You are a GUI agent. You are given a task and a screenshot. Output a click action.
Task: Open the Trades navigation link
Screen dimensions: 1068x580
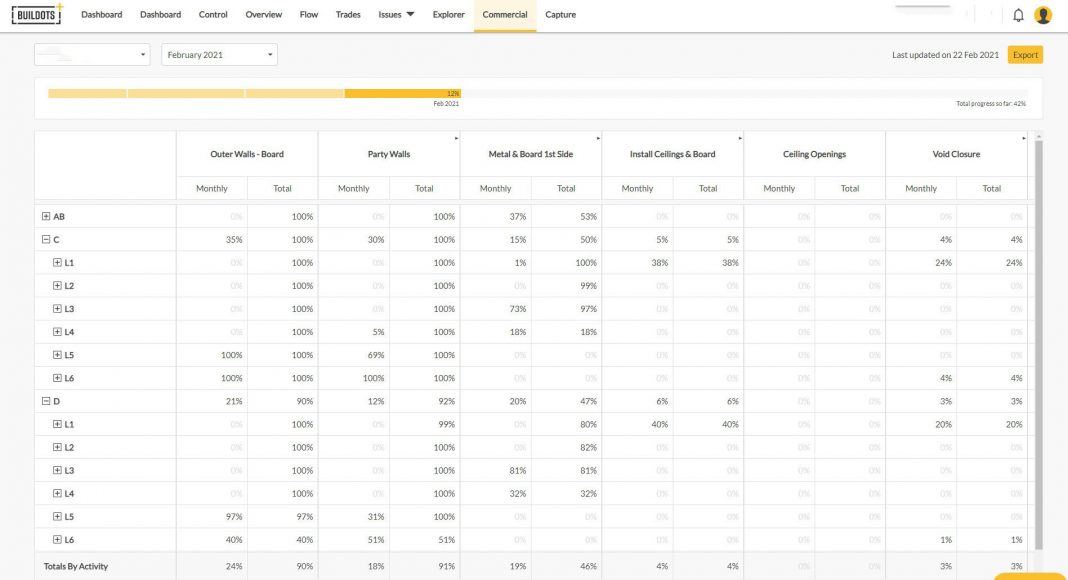pyautogui.click(x=348, y=15)
